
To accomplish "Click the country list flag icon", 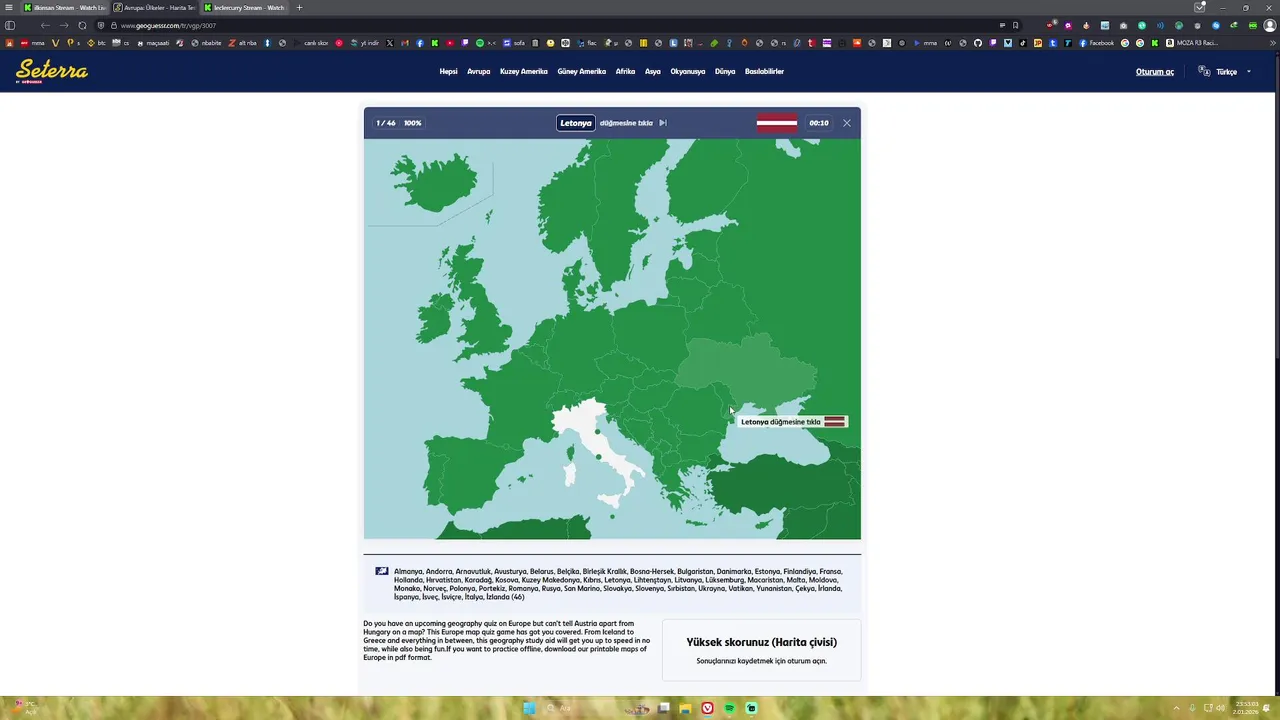I will (x=382, y=571).
